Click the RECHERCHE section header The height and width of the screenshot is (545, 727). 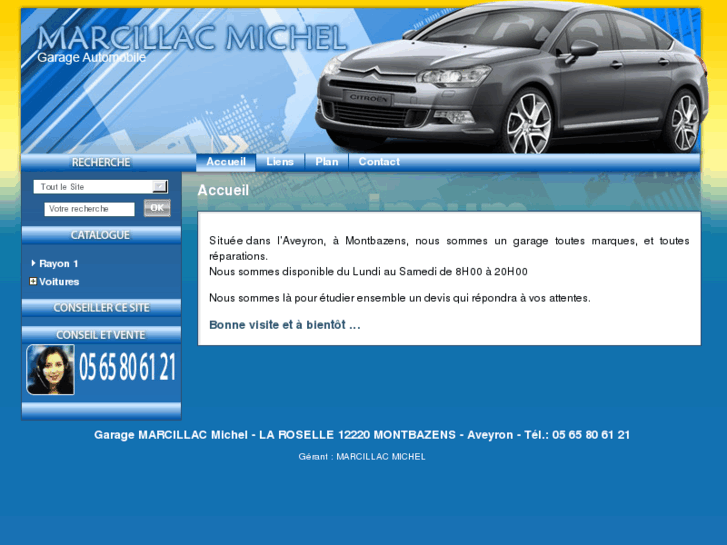pyautogui.click(x=101, y=162)
